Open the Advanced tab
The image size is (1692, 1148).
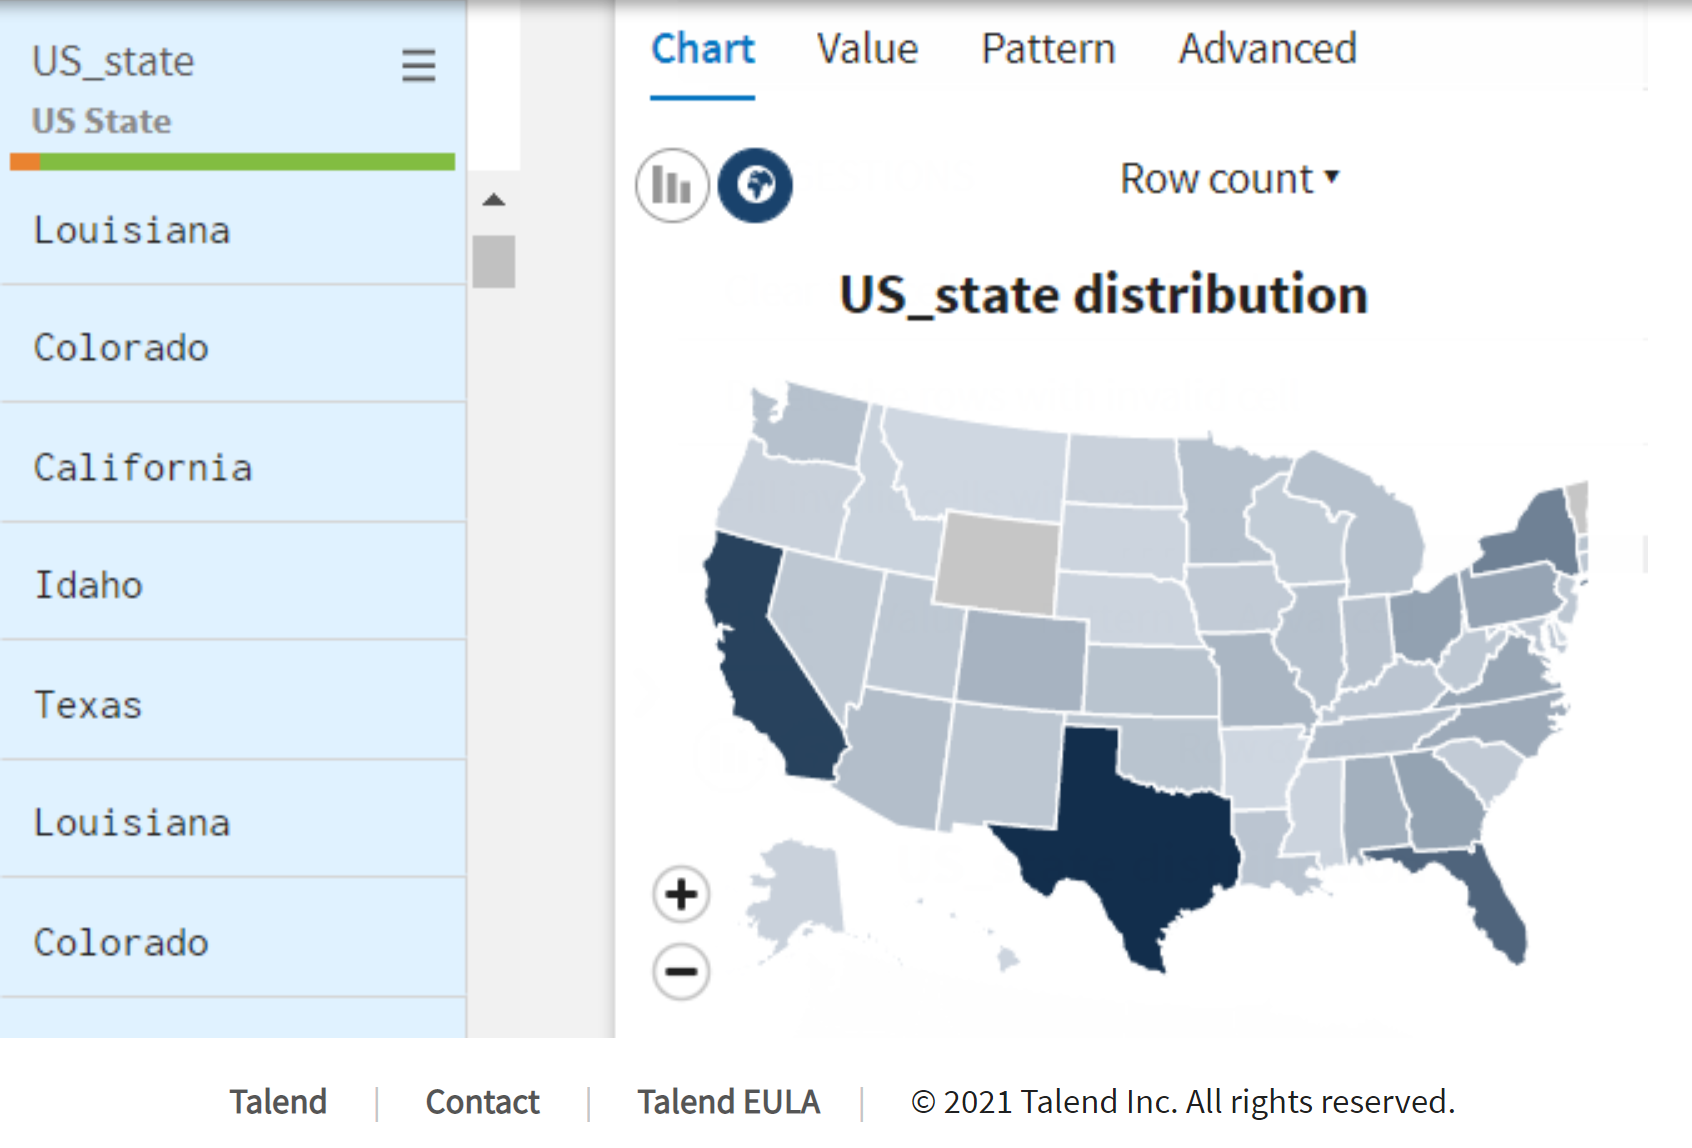click(x=1267, y=49)
